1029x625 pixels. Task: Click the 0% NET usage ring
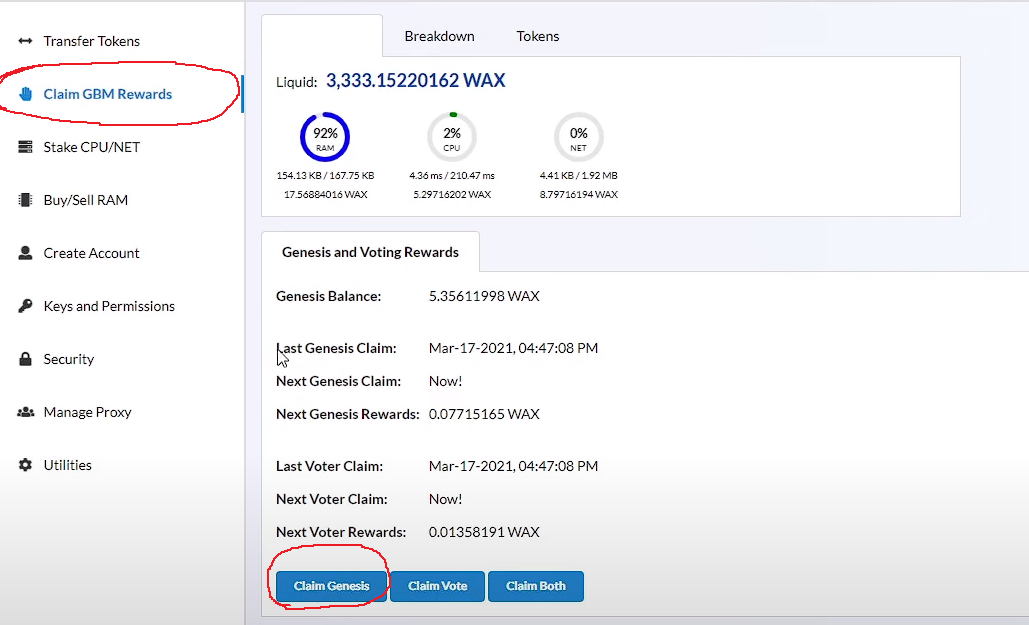578,137
